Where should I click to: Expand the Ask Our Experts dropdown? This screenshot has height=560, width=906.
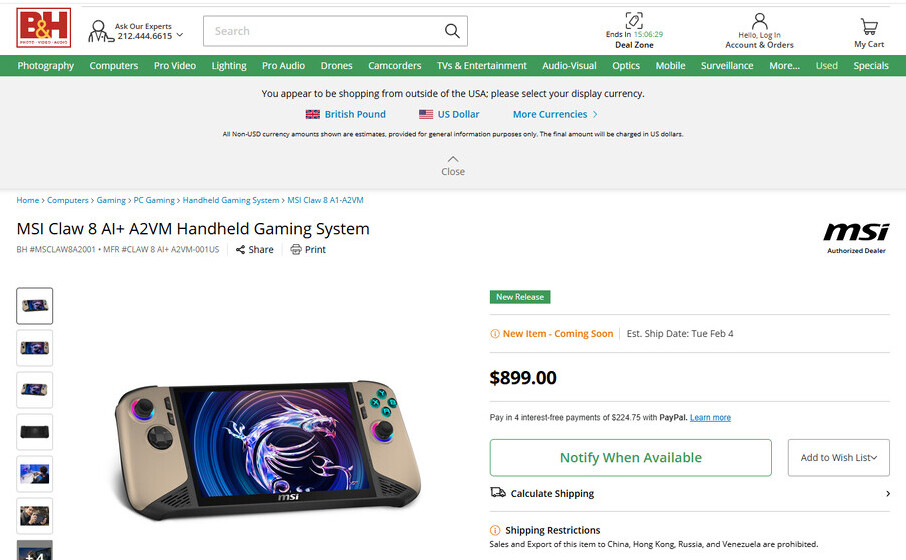point(180,35)
